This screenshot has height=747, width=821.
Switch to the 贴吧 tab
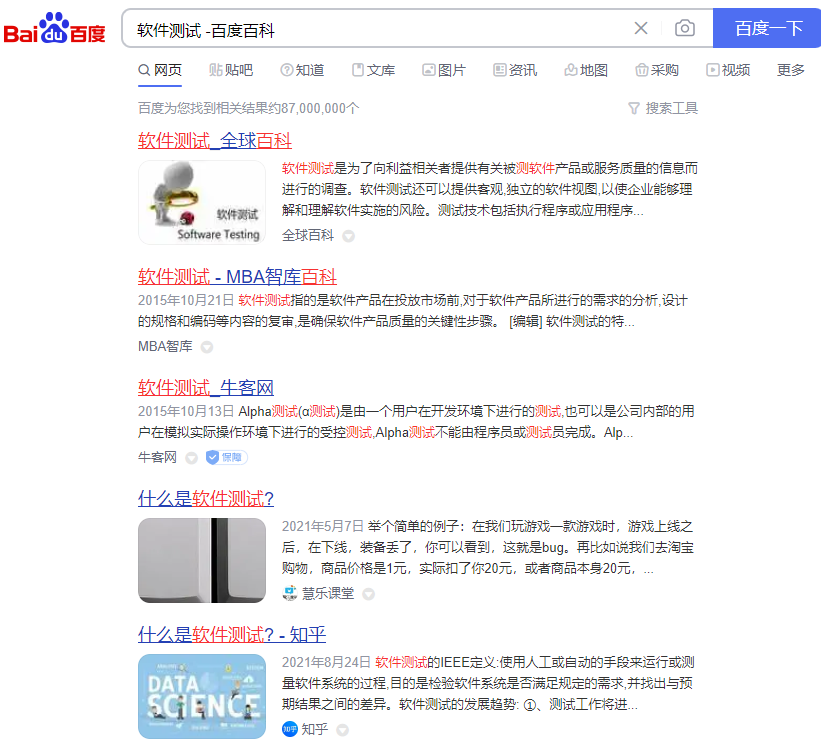click(231, 70)
